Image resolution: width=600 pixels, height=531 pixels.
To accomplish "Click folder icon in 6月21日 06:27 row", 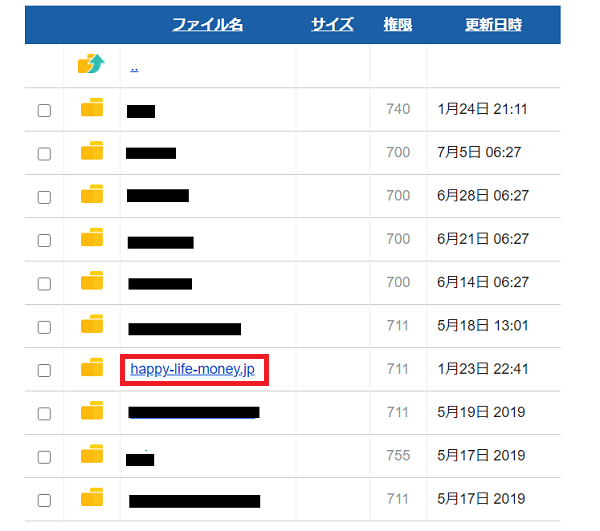I will tap(92, 237).
